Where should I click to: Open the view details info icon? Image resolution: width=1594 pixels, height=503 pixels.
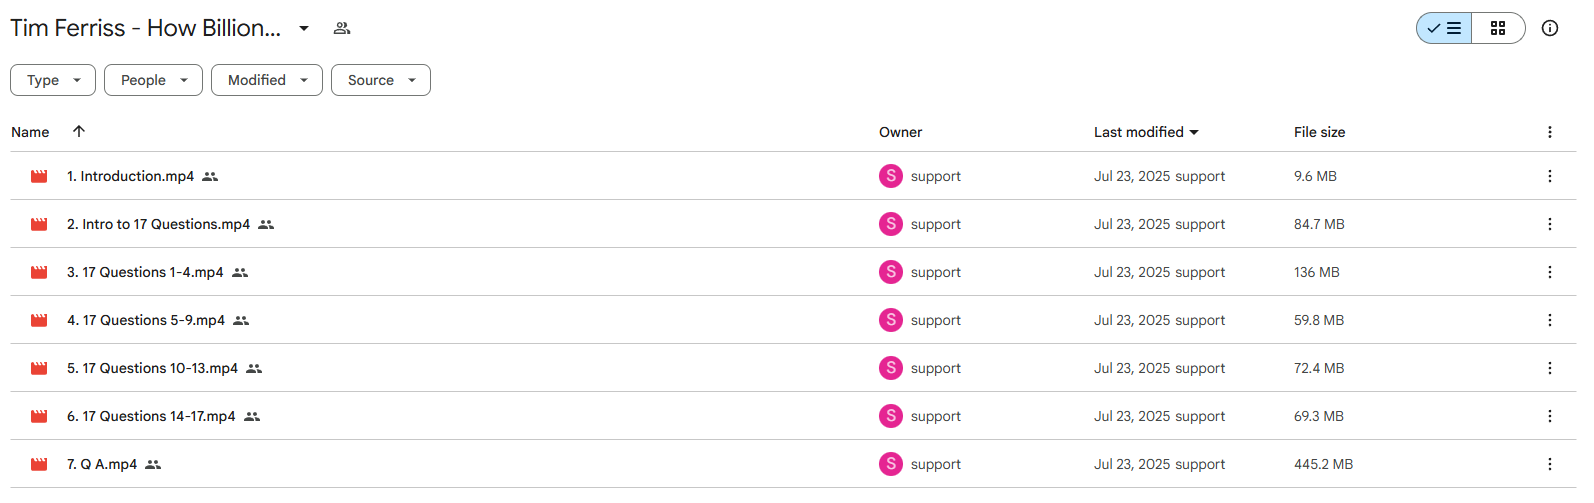(1550, 28)
